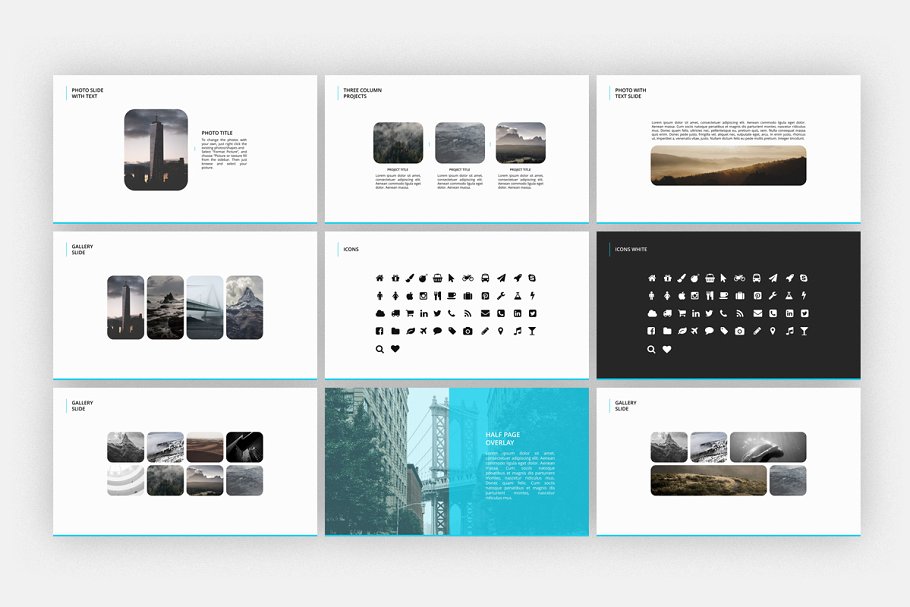Screen dimensions: 910x607
Task: Select the white airplane icon on dark slide
Action: (x=694, y=331)
